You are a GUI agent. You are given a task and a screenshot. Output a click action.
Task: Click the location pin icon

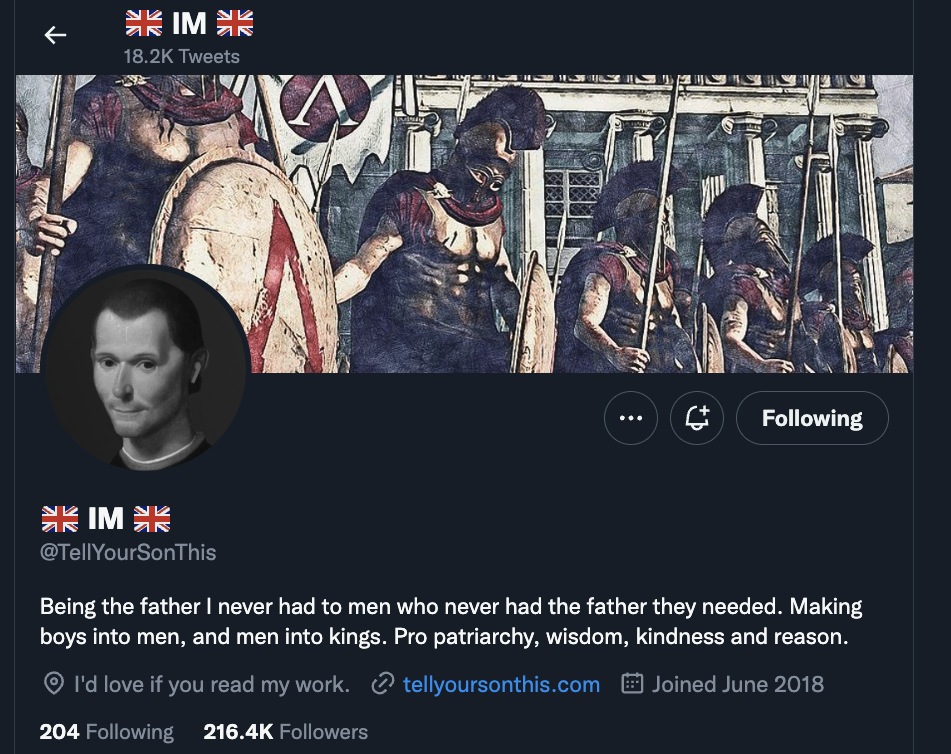[54, 685]
